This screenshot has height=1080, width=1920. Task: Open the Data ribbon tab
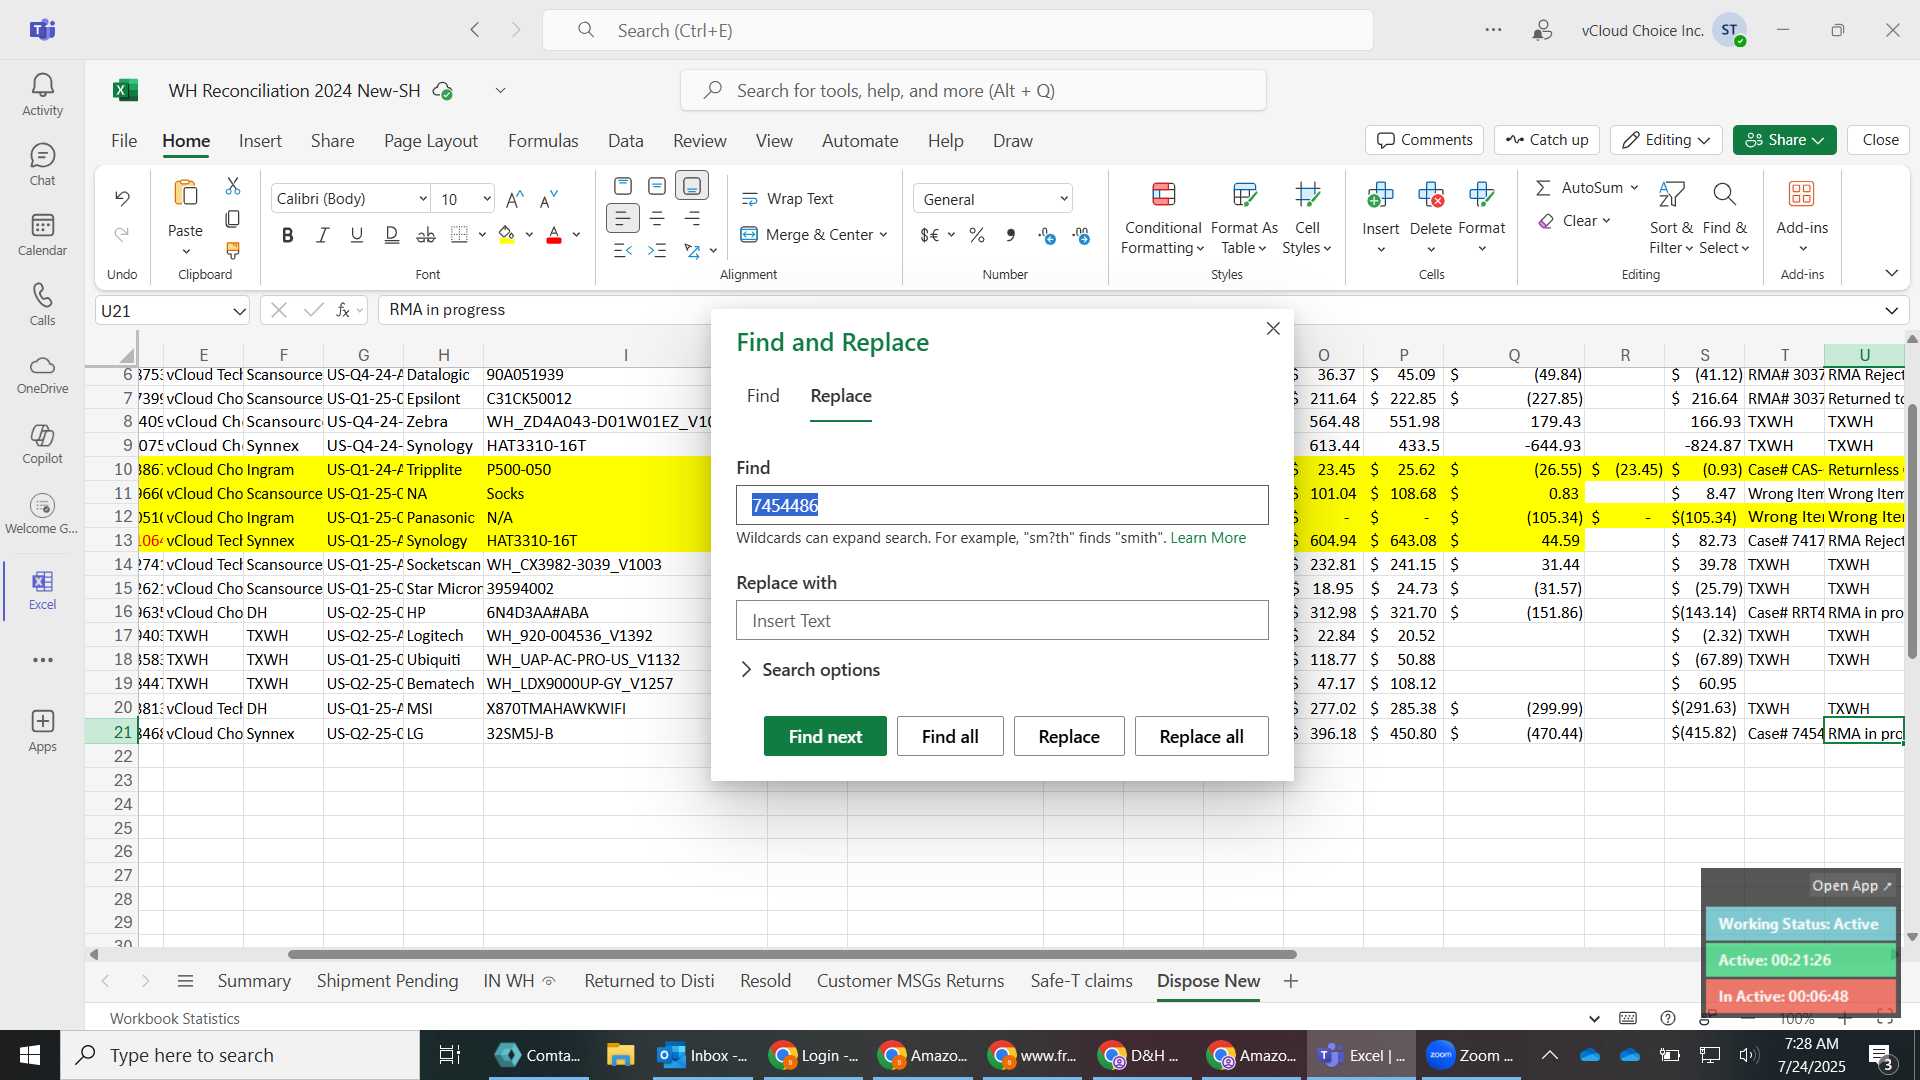coord(626,141)
